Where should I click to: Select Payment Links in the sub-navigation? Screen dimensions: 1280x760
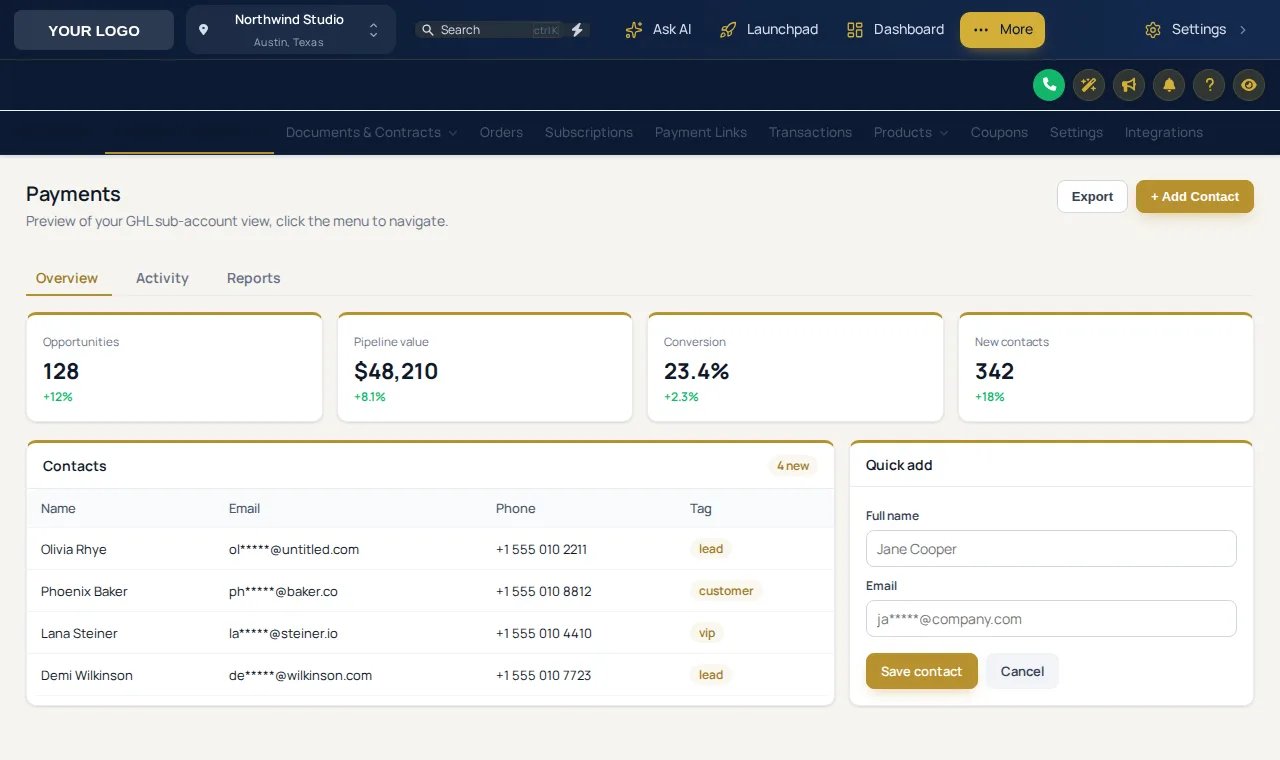coord(701,132)
